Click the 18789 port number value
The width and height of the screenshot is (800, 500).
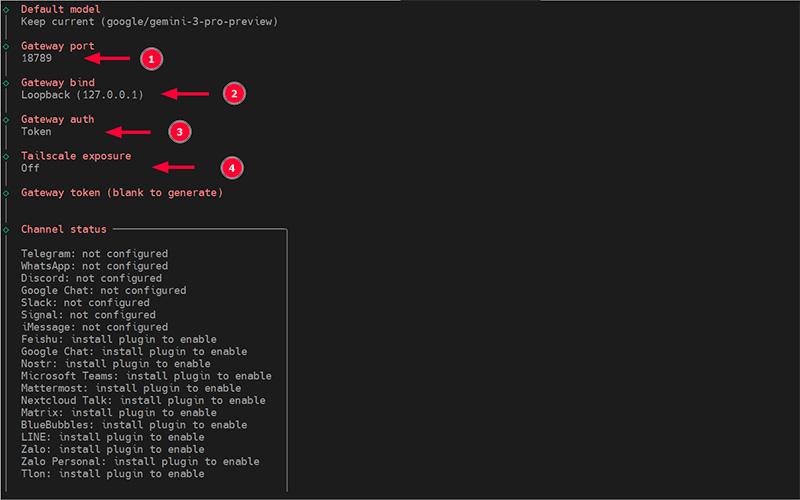pyautogui.click(x=36, y=58)
